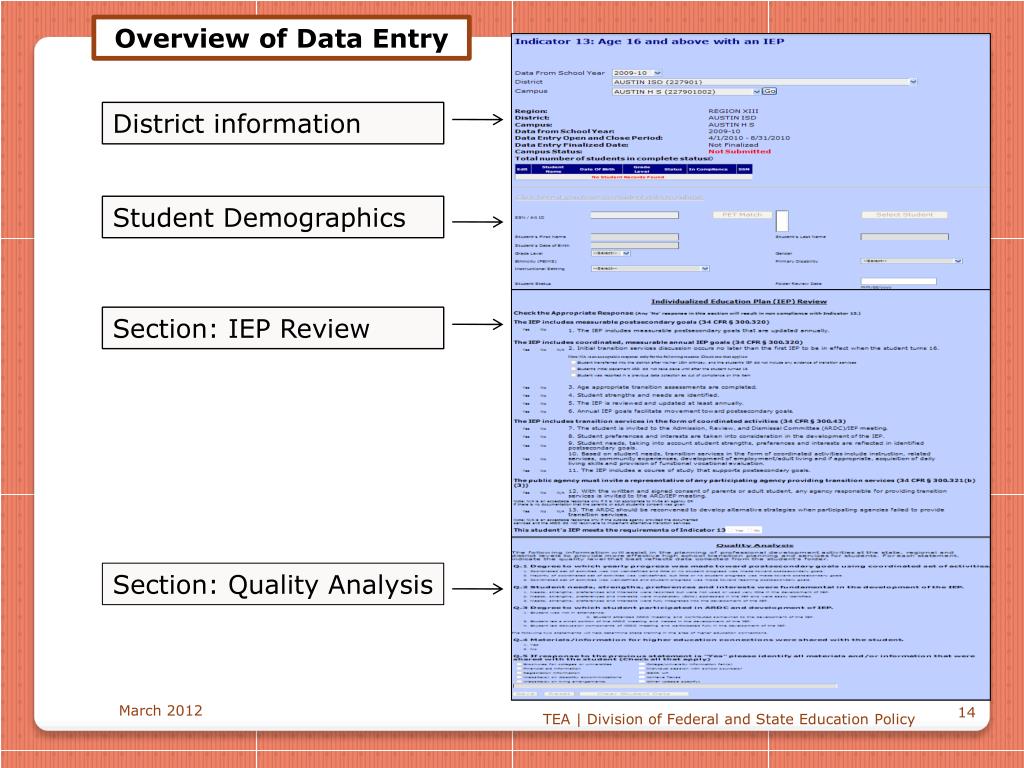Open the Primary Disability dropdown
This screenshot has width=1024, height=768.
point(912,261)
